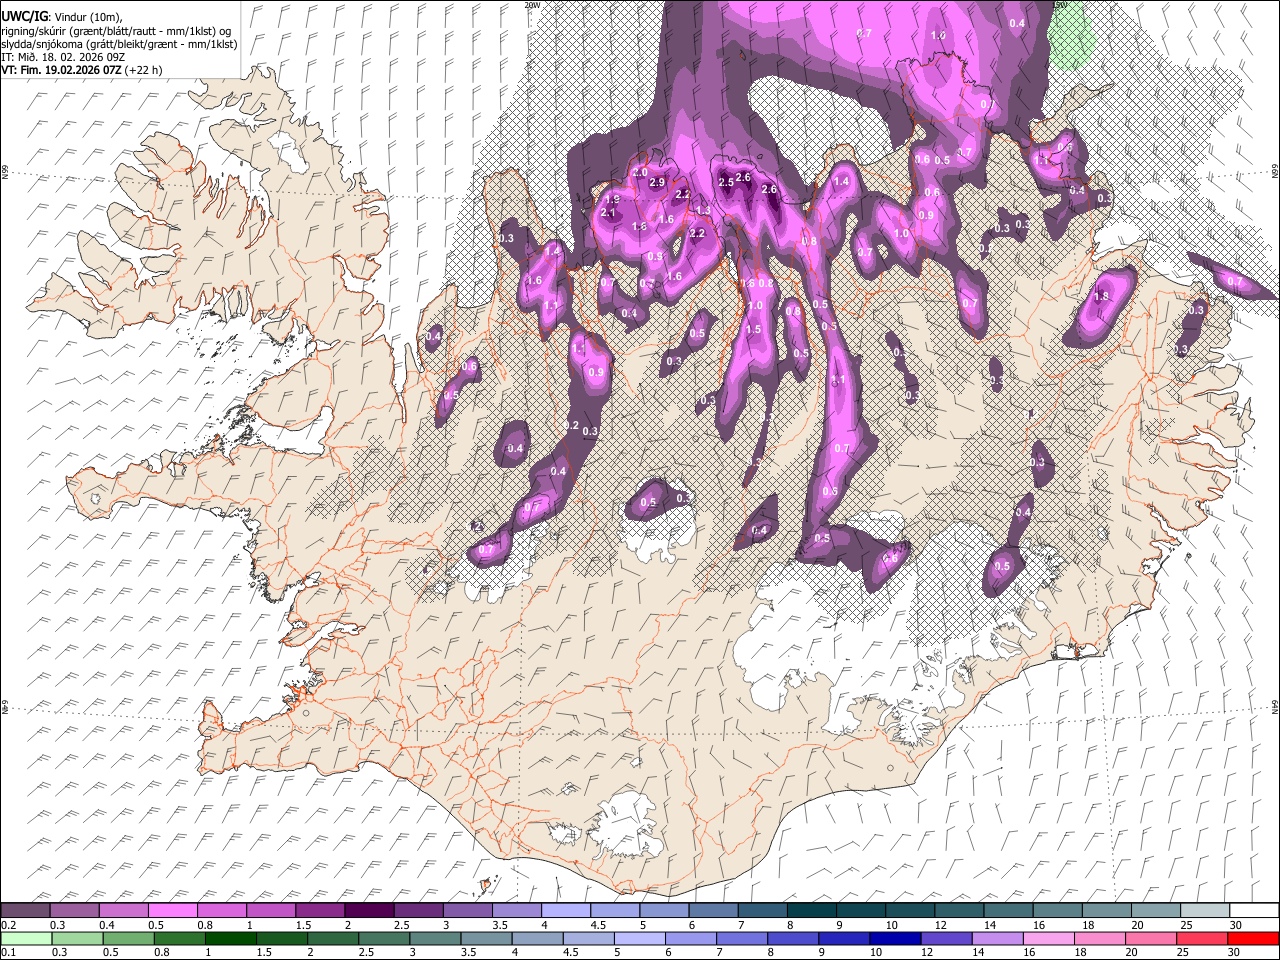
Task: Click the "UWC/IG" title text
Action: (x=25, y=16)
